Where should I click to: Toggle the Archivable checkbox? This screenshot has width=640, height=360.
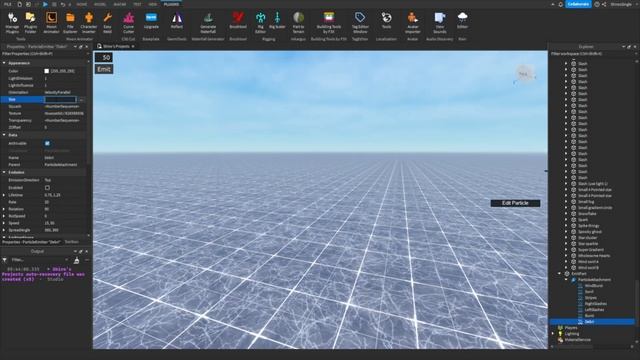pyautogui.click(x=47, y=143)
